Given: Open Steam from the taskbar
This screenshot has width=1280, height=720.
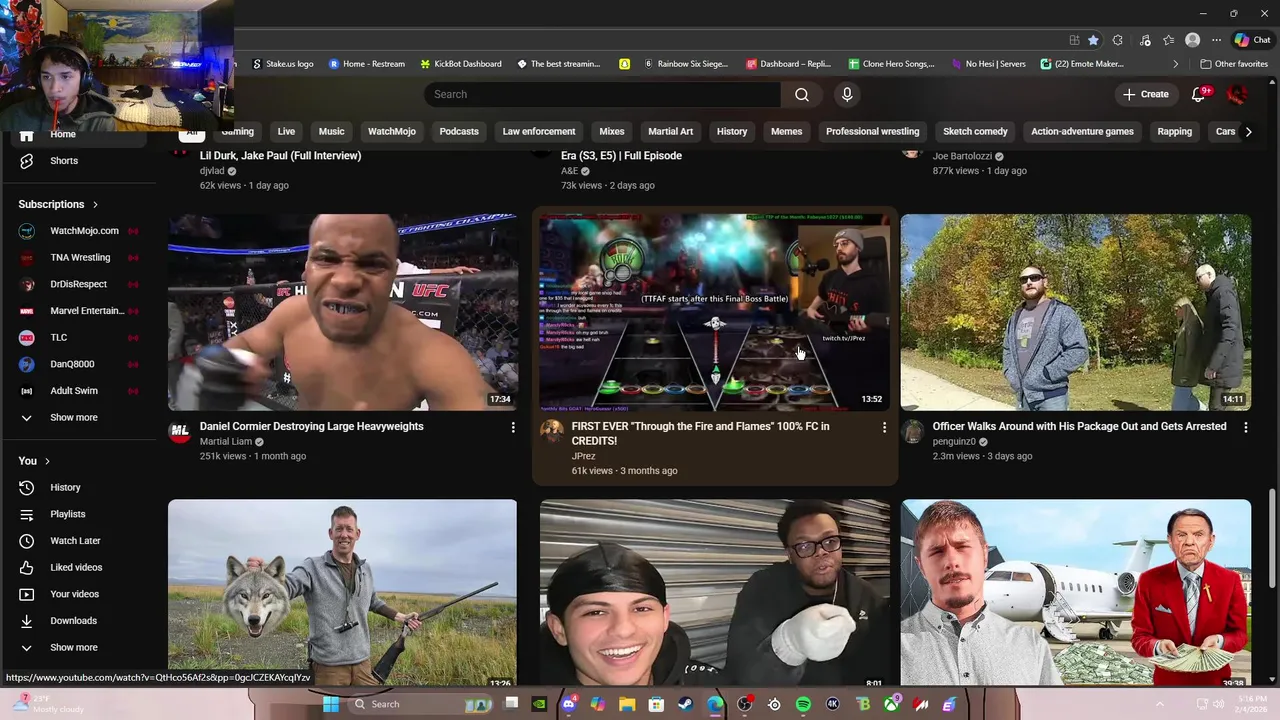Looking at the screenshot, I should point(685,704).
